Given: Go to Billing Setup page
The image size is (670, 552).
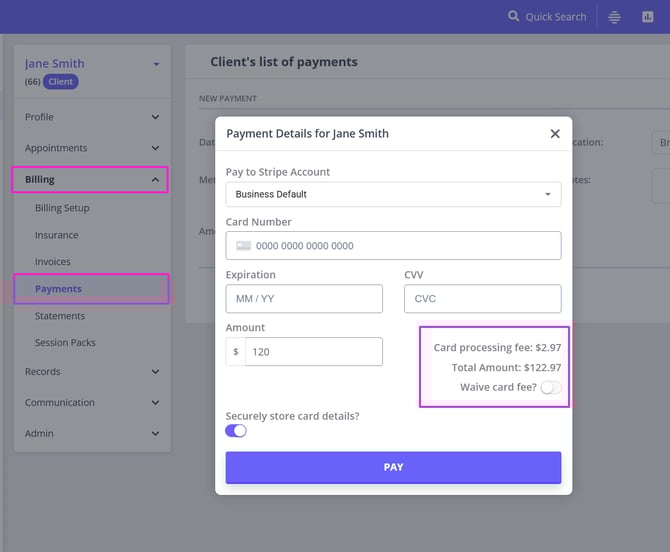Looking at the screenshot, I should pyautogui.click(x=62, y=208).
